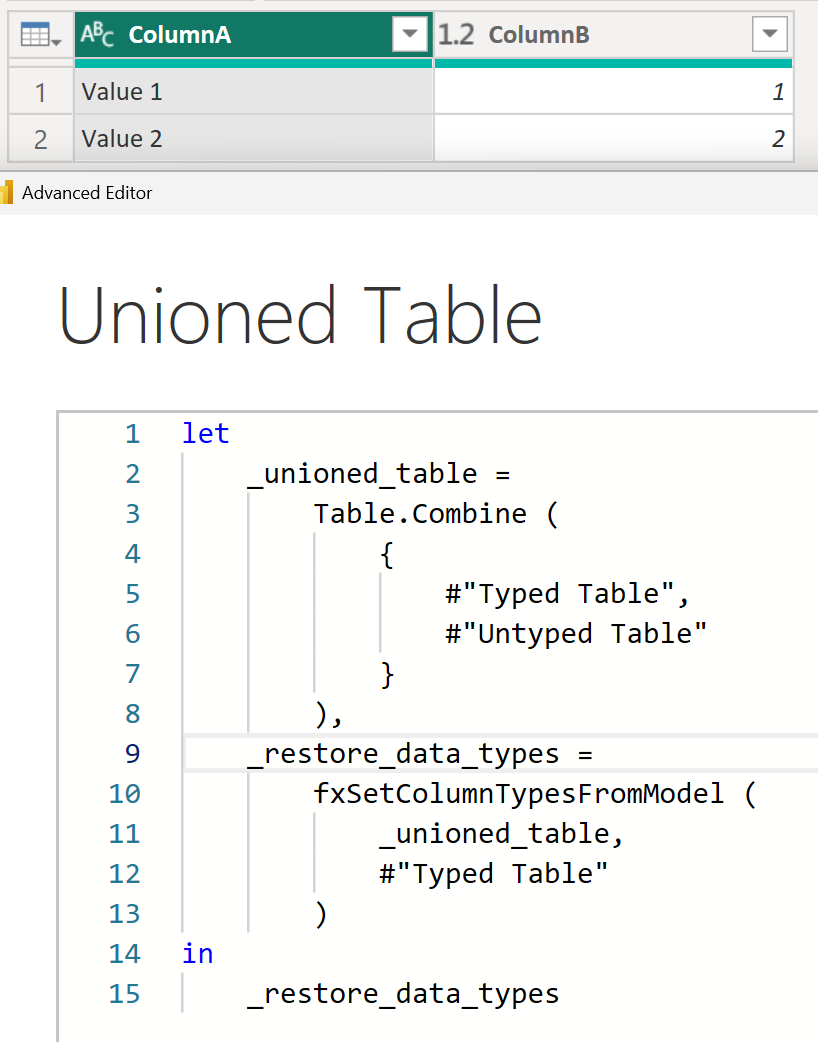This screenshot has height=1042, width=818.
Task: Click #"Untyped Table" text on line 6
Action: (576, 634)
